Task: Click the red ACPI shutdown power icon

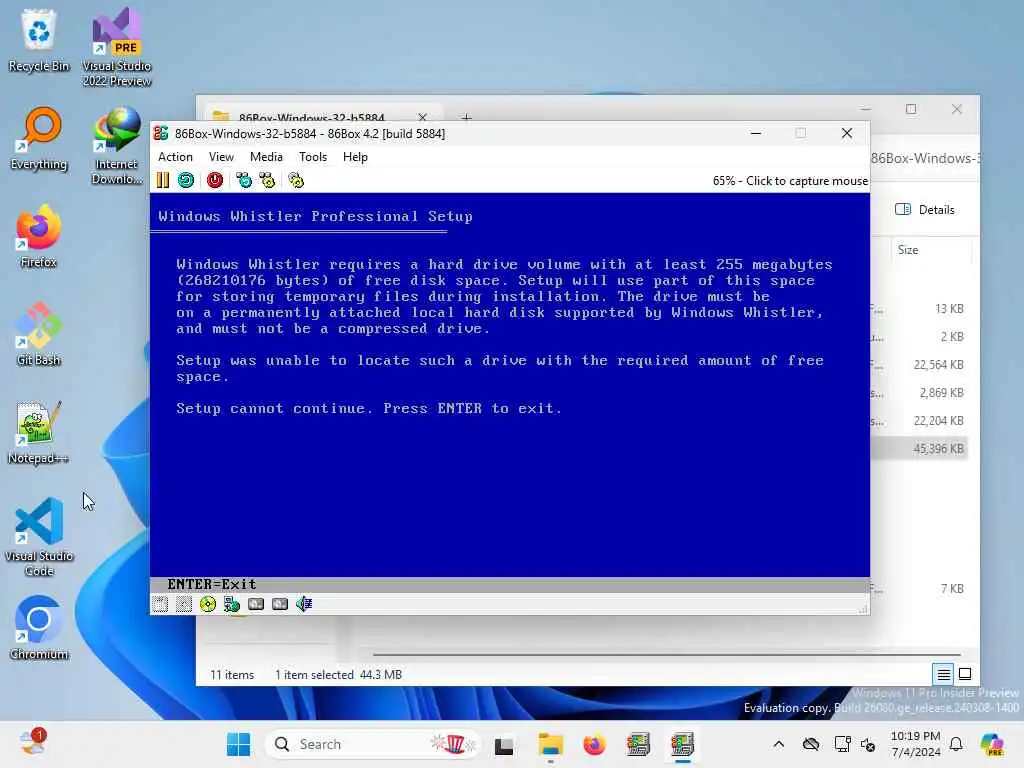Action: [215, 180]
